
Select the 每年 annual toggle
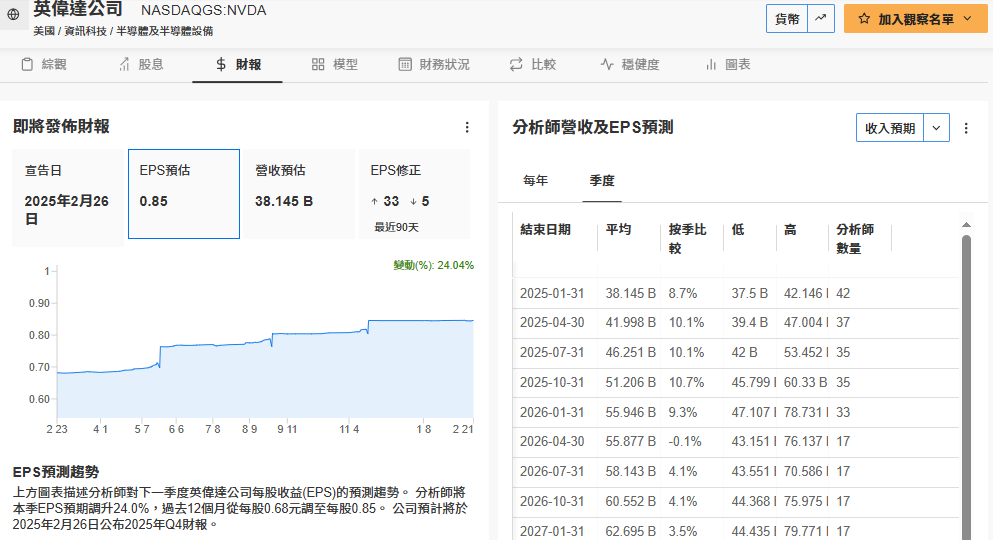535,181
